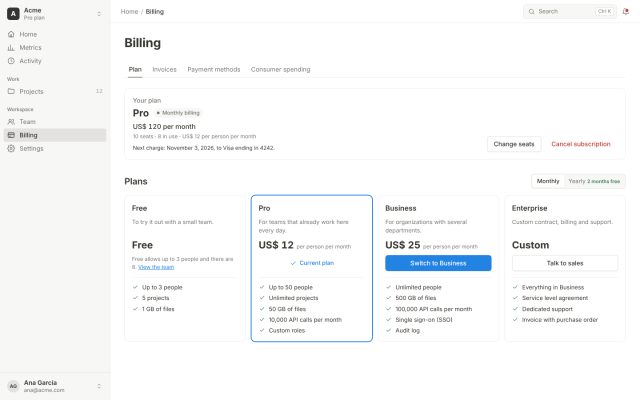Click the Metrics bar chart icon
The height and width of the screenshot is (400, 640).
[x=11, y=48]
